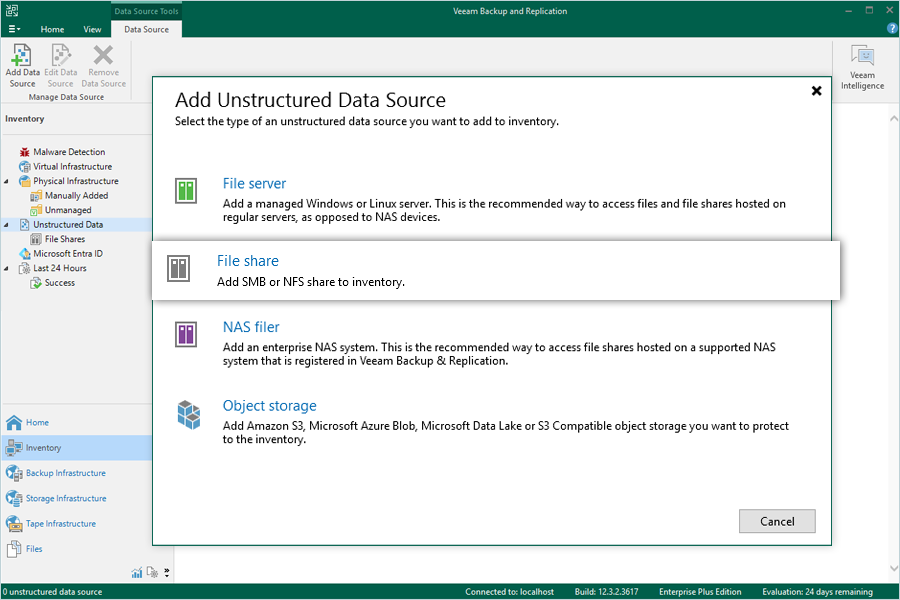900x600 pixels.
Task: Click the Malware Detection bug icon
Action: pos(24,152)
